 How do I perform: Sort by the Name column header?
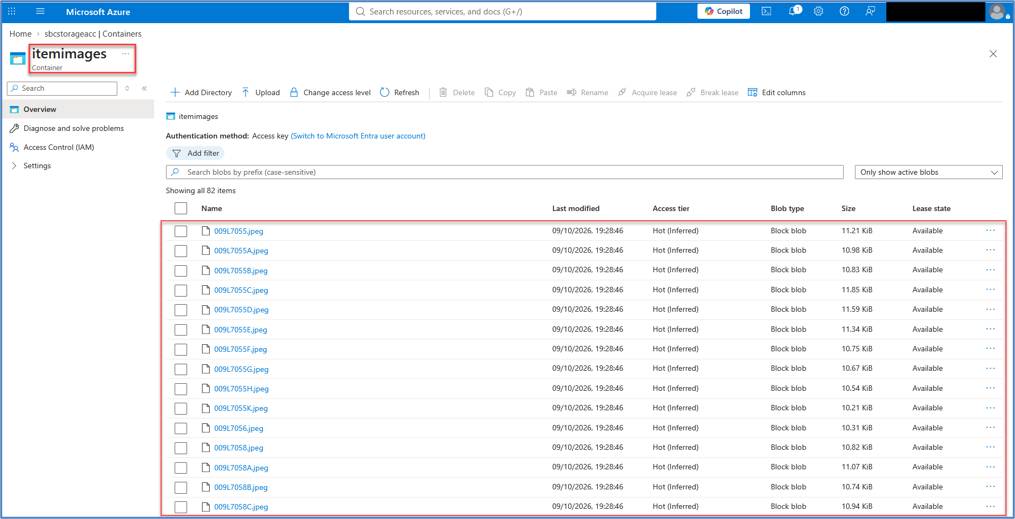(211, 208)
